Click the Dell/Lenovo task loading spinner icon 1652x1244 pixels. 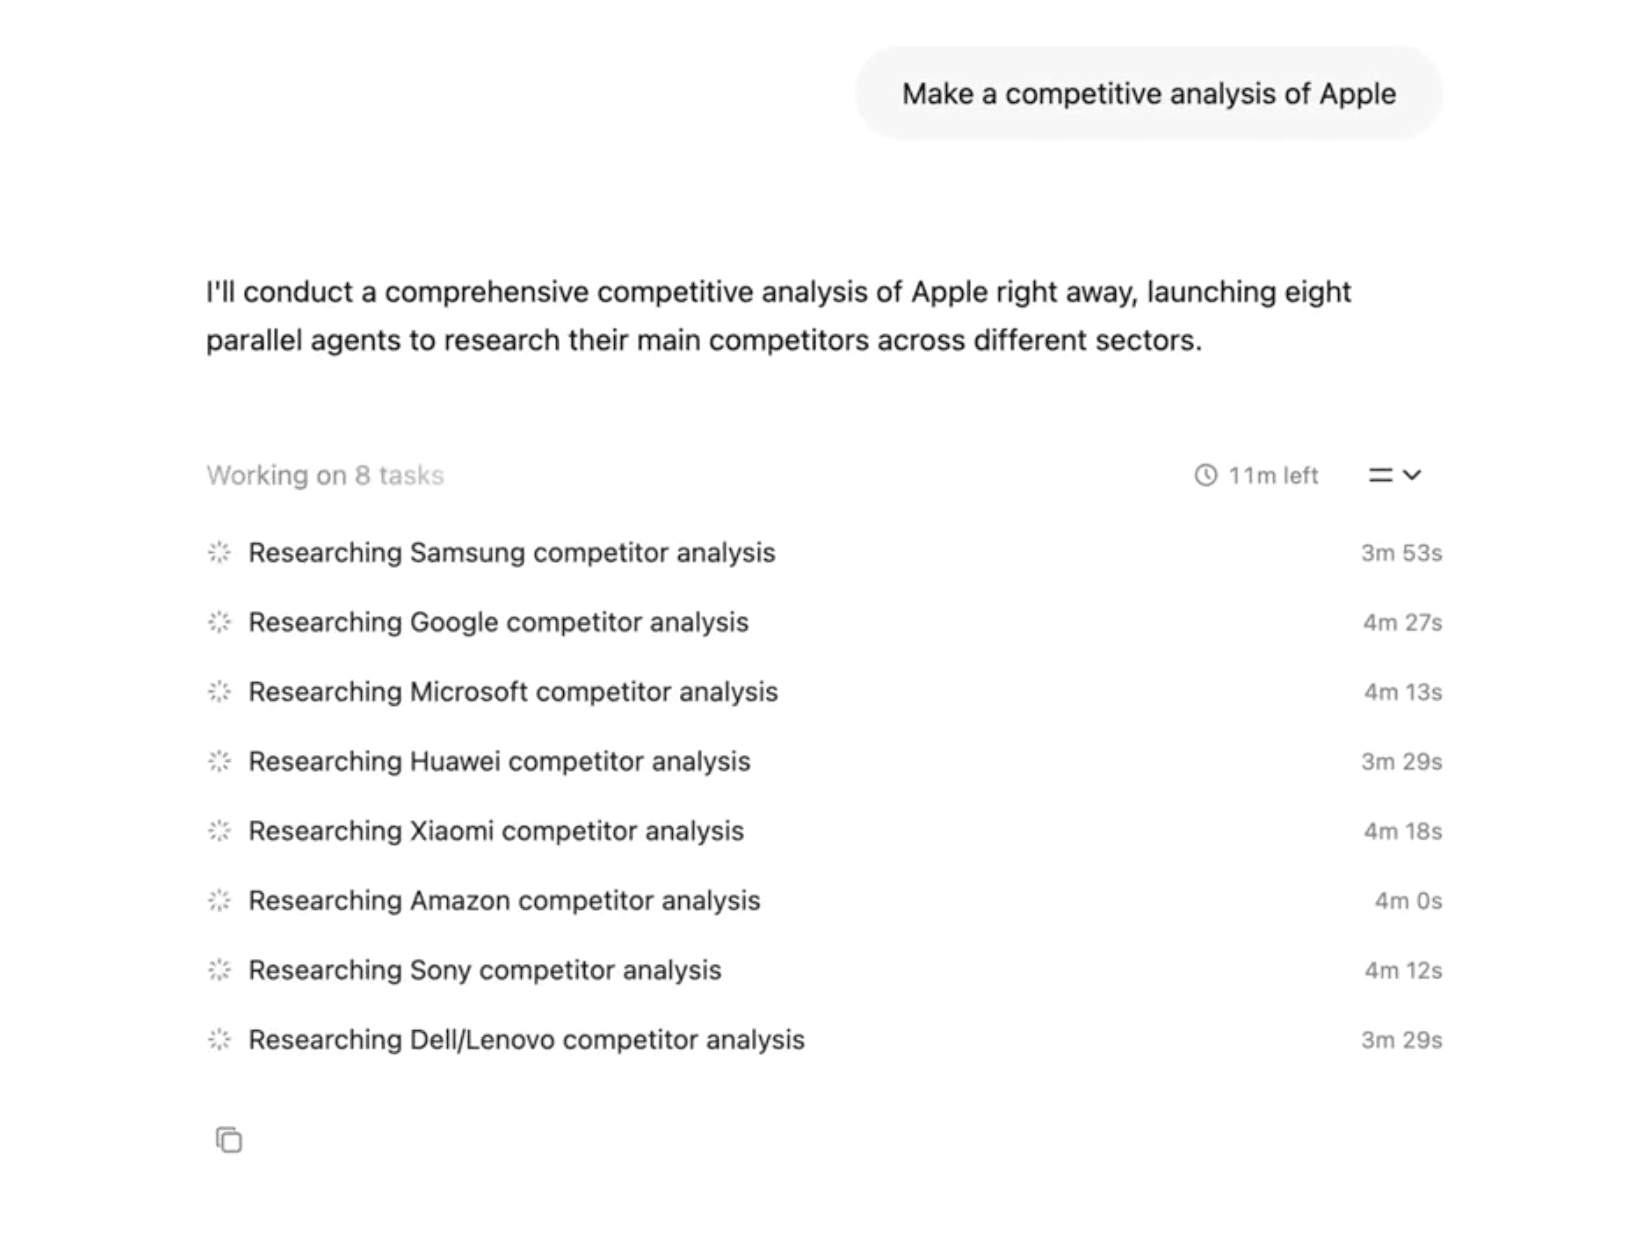[219, 1040]
